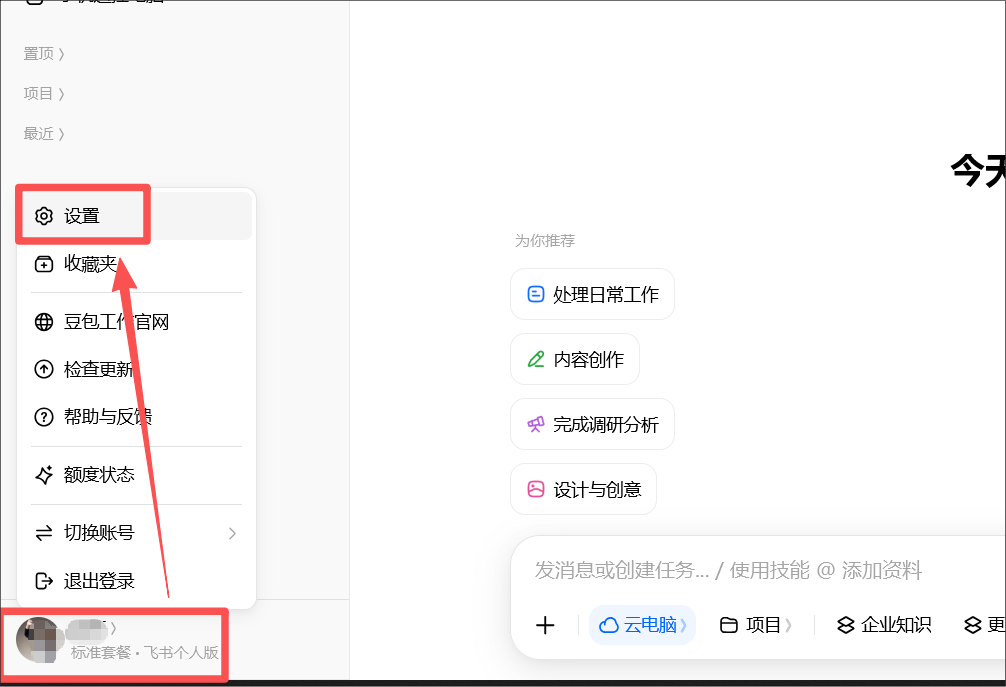The image size is (1006, 687).
Task: Choose the 完成调研分析 suggestion
Action: pos(592,425)
